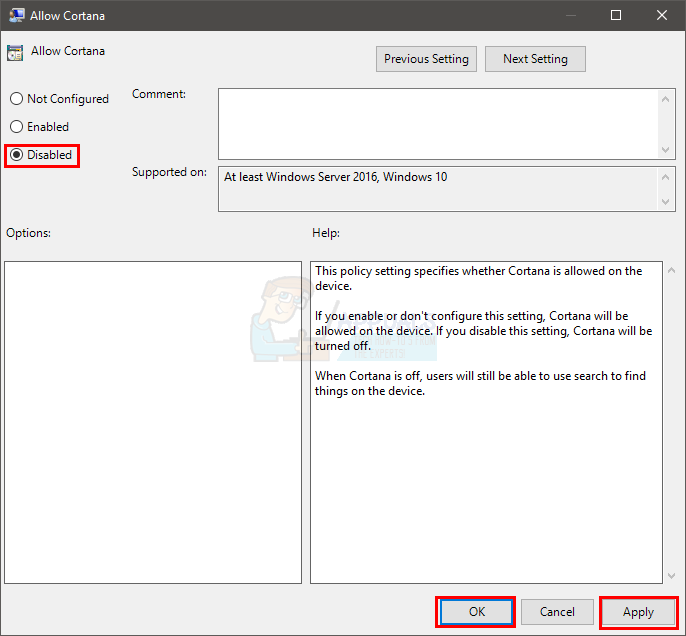This screenshot has height=636, width=686.
Task: Select the Not Configured radio button
Action: coord(59,99)
